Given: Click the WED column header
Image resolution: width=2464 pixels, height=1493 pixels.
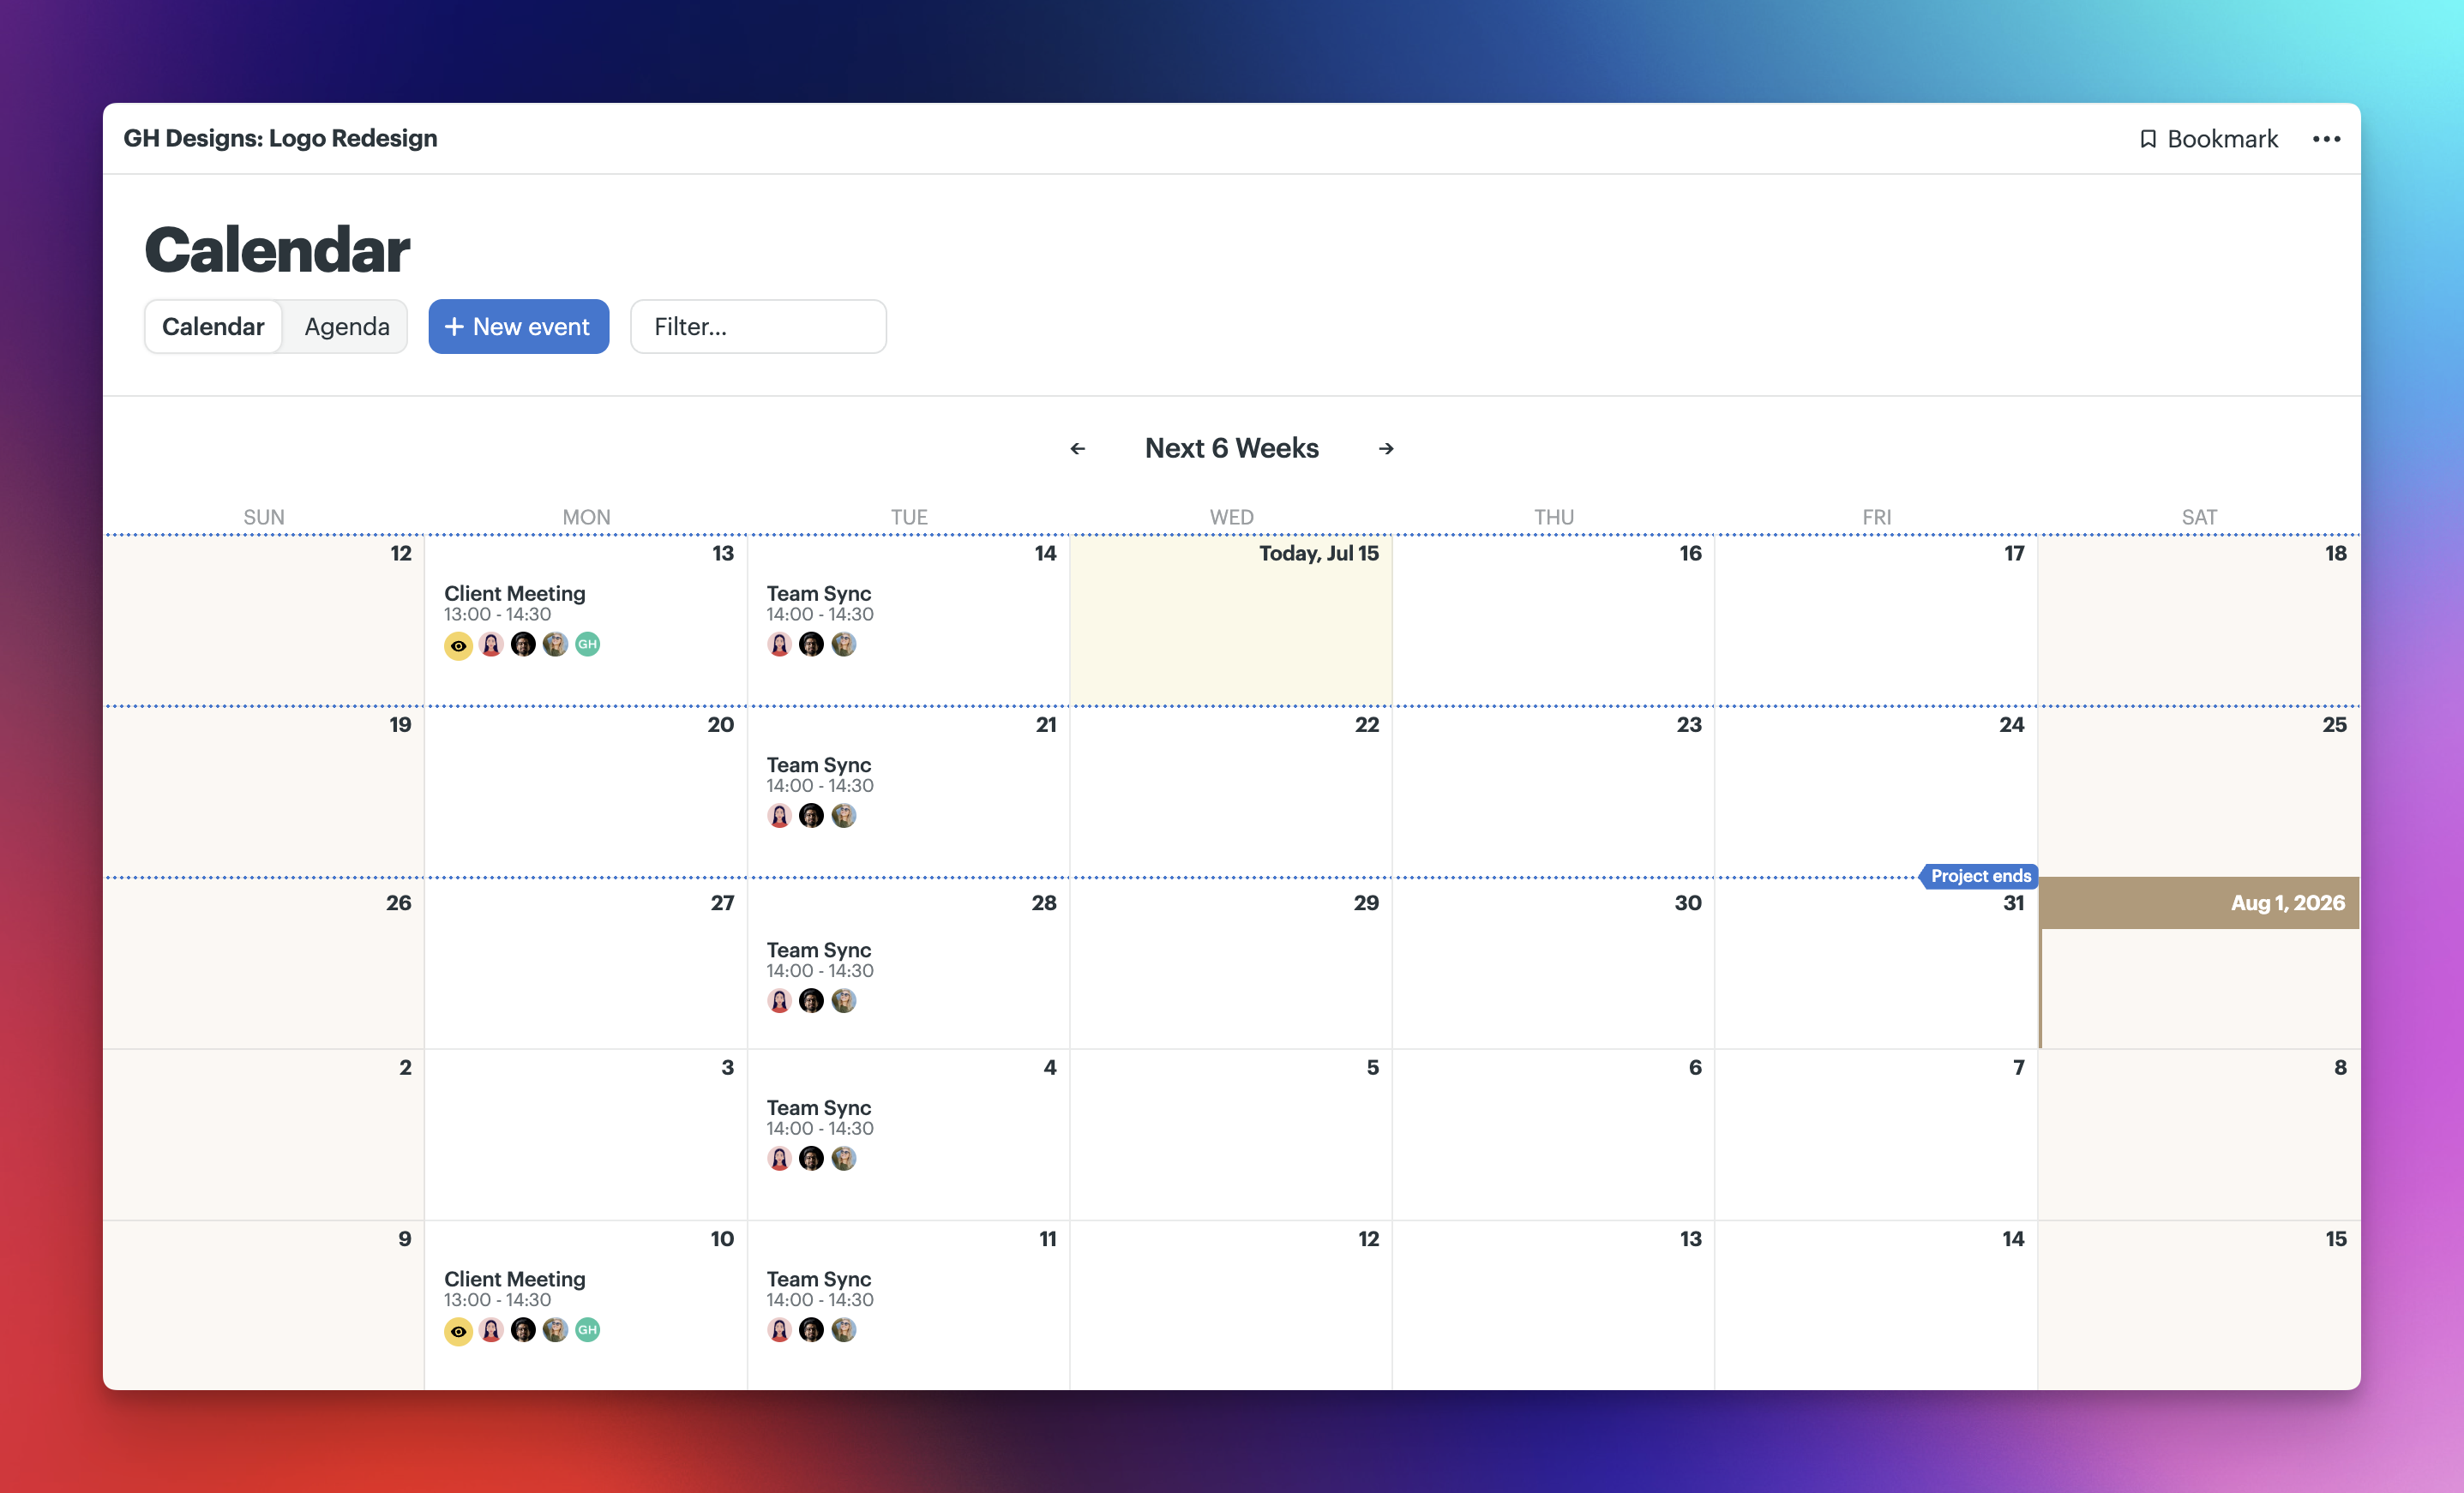Looking at the screenshot, I should 1231,517.
